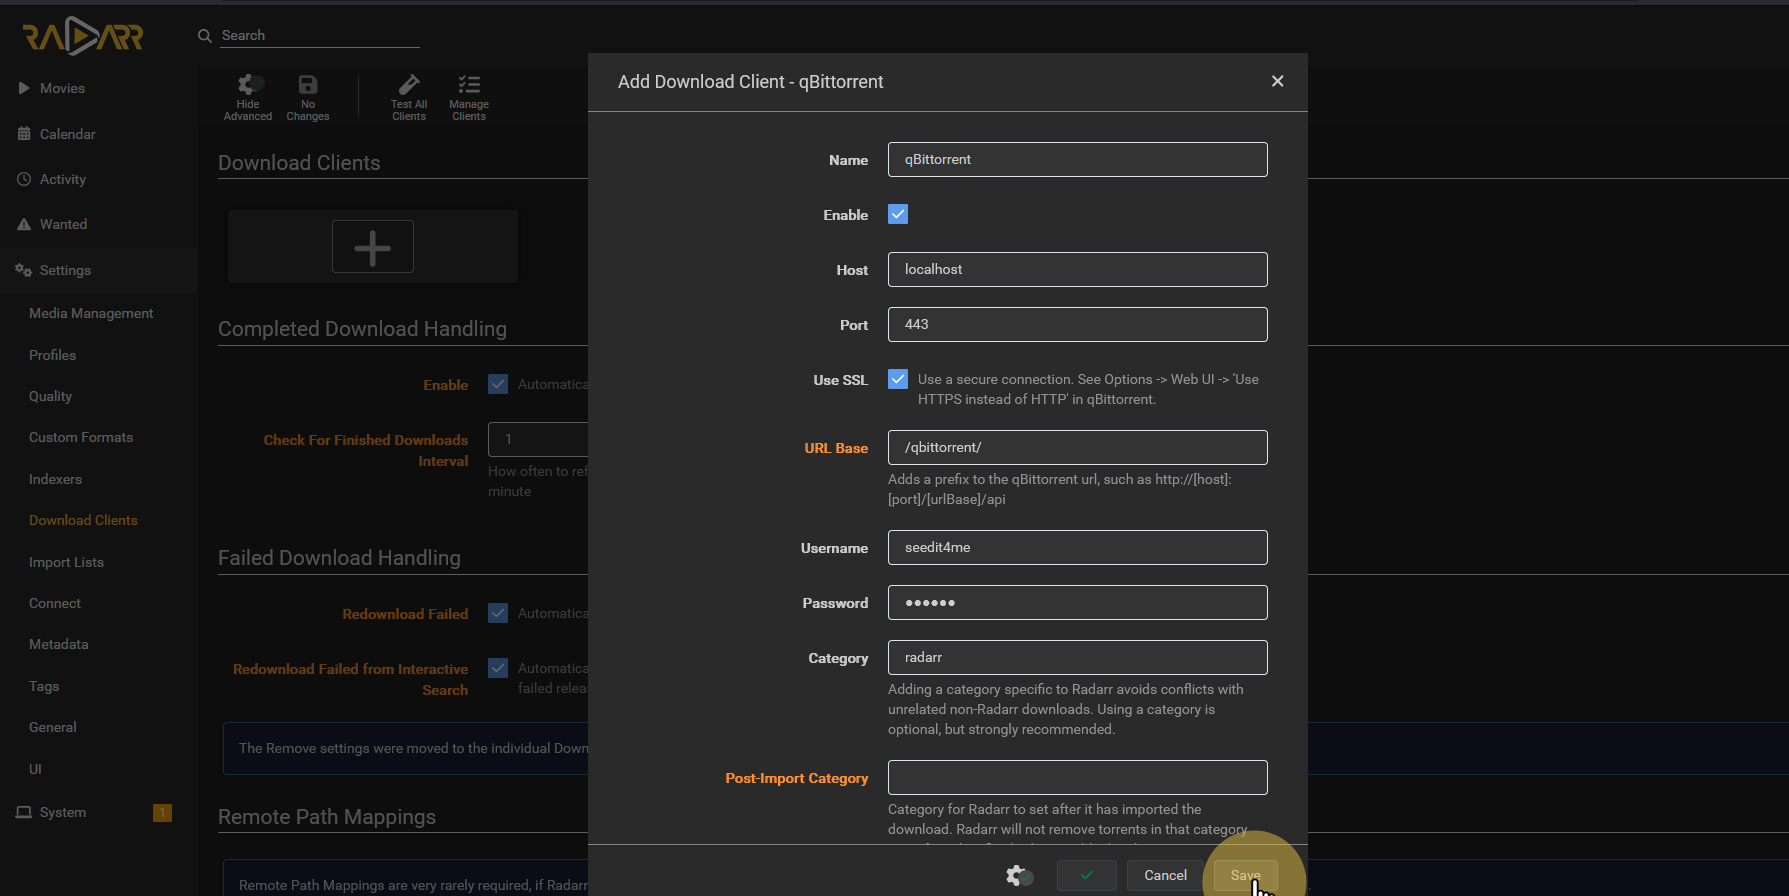
Task: Close the Add Download Client dialog
Action: pyautogui.click(x=1277, y=81)
